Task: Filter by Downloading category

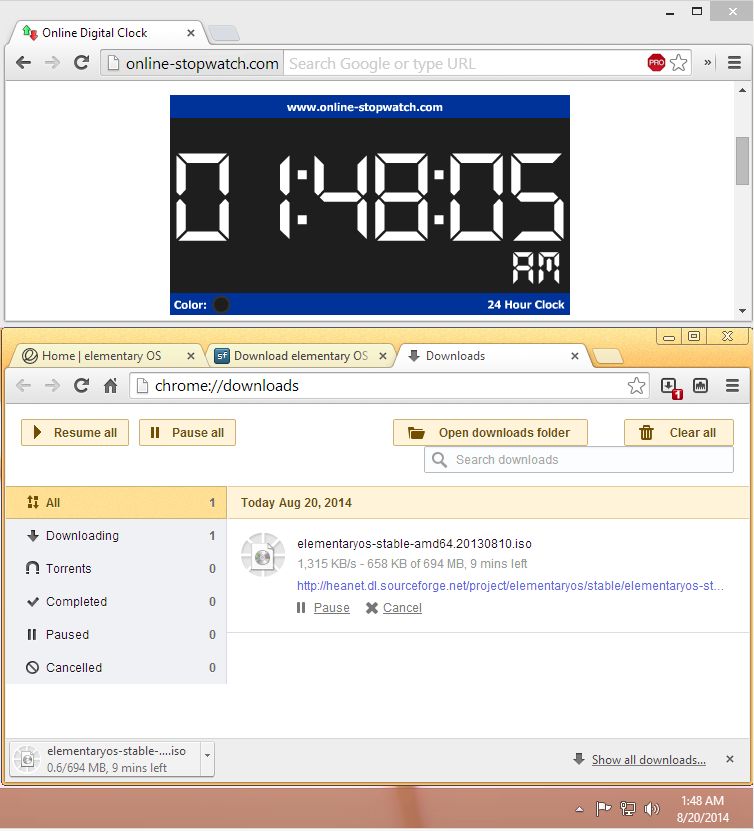Action: pos(116,536)
